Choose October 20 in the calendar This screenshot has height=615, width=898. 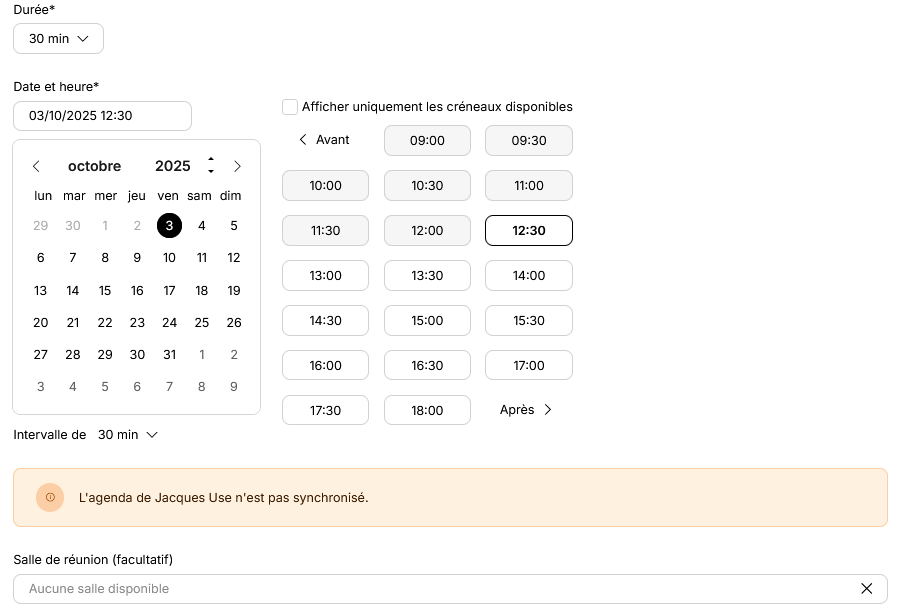(41, 323)
